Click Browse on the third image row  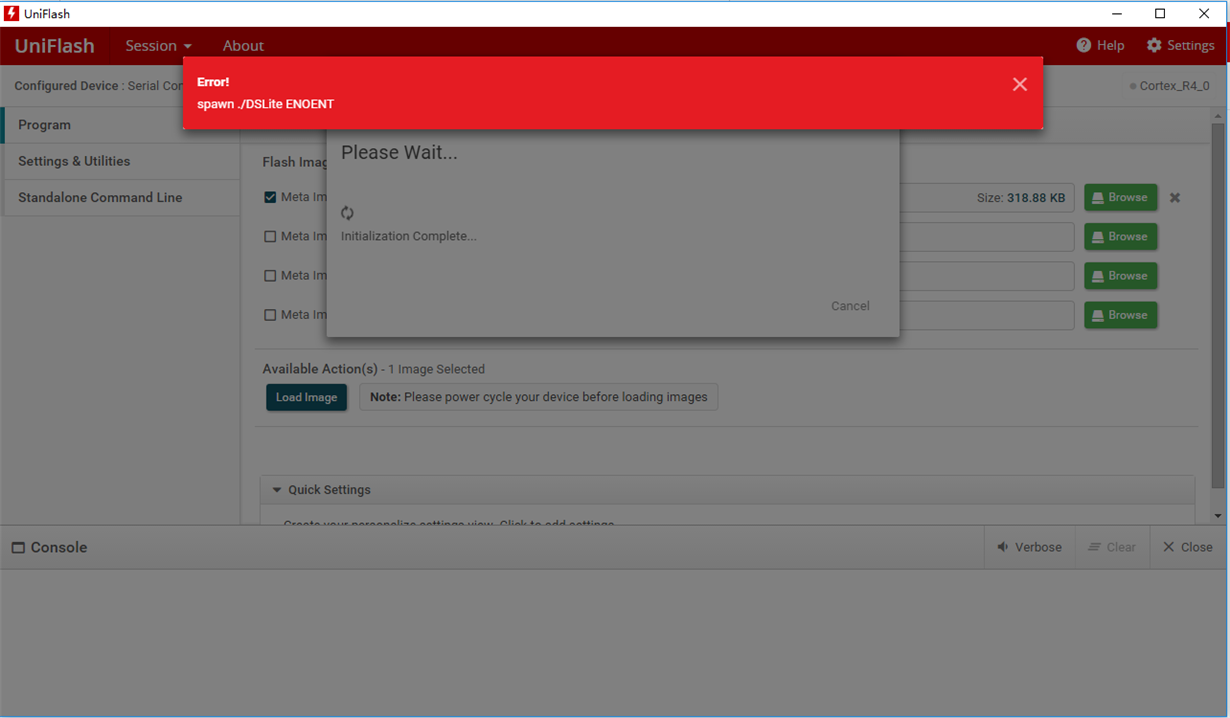[x=1120, y=276]
